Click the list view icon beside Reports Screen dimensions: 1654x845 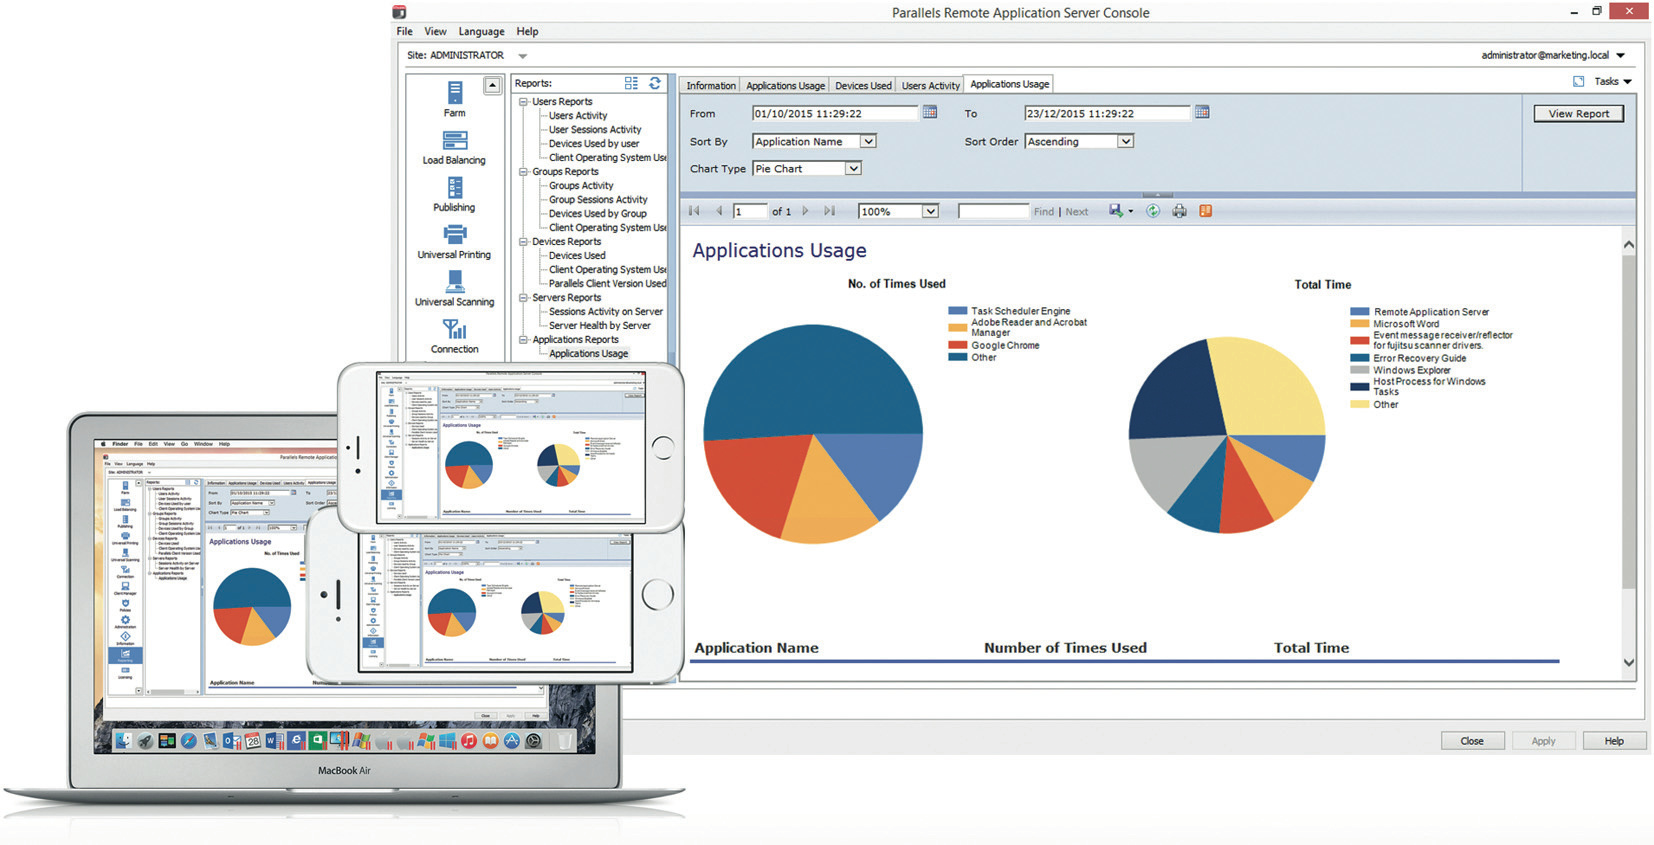[x=631, y=83]
